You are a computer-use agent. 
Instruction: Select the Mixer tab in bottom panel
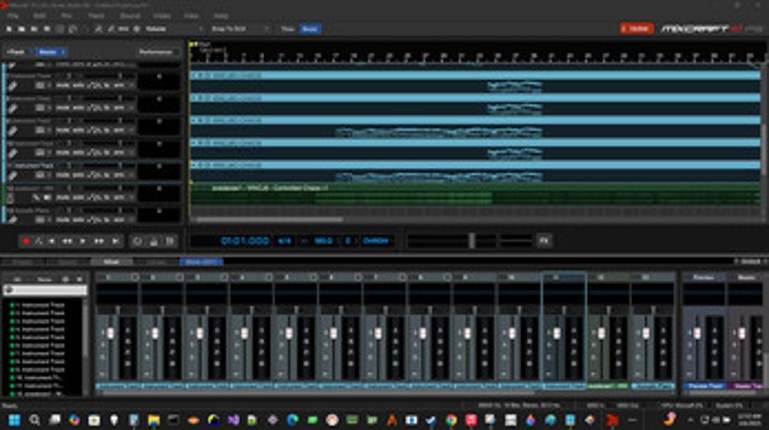(110, 262)
